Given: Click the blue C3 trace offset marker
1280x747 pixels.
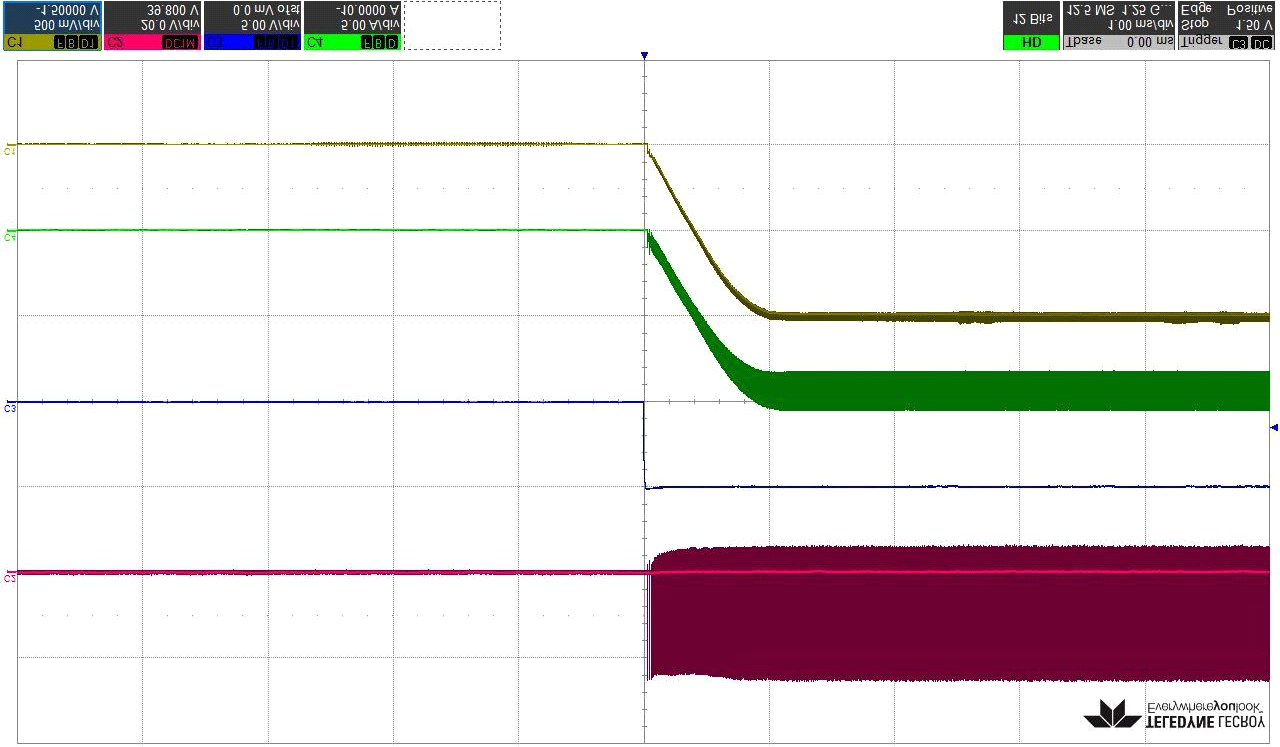Looking at the screenshot, I should coord(10,408).
